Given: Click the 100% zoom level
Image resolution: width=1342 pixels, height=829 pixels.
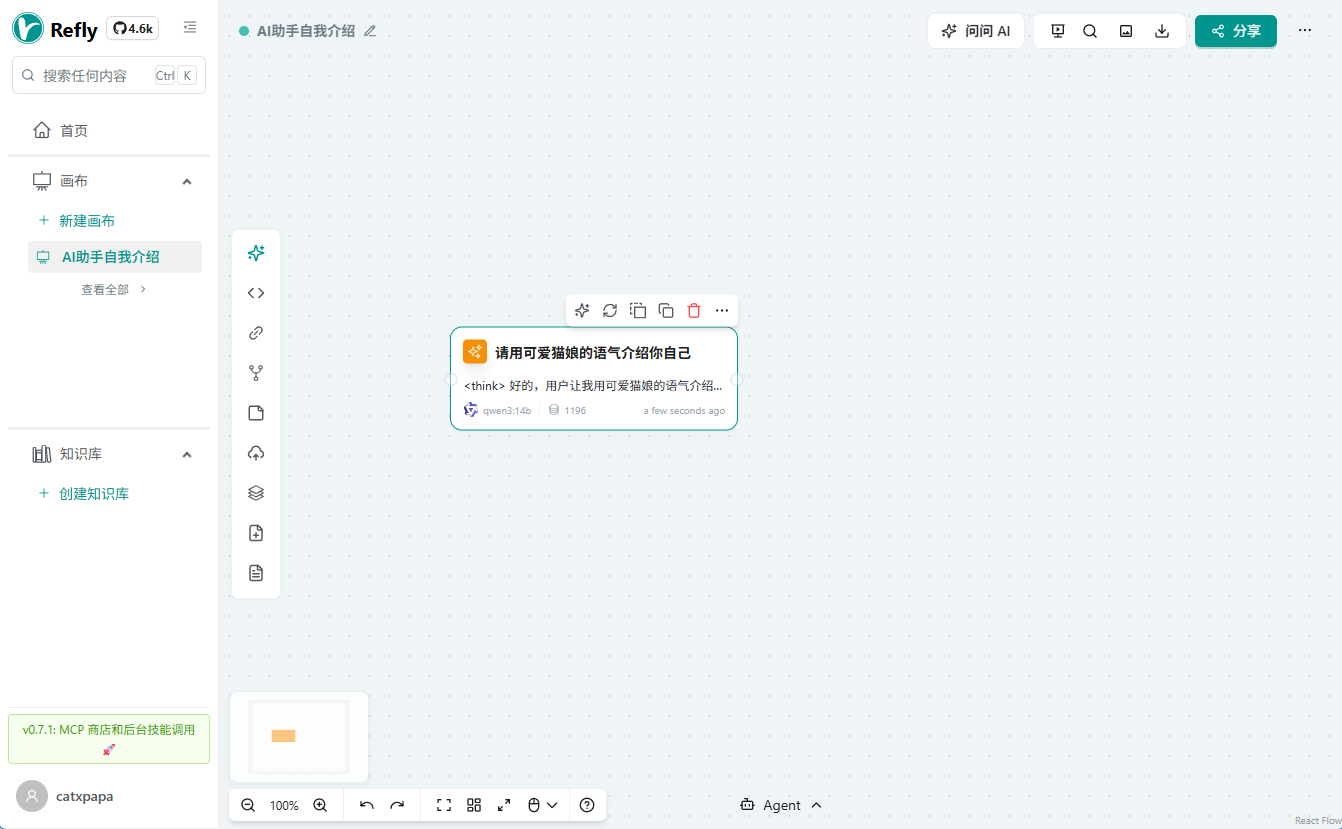Looking at the screenshot, I should (284, 805).
